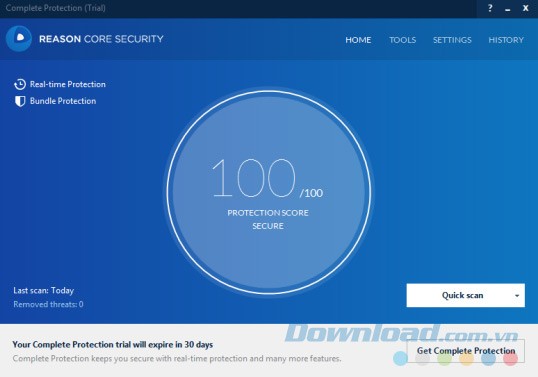Click the 100 protection score circle
Viewport: 538px width, 377px height.
[269, 192]
